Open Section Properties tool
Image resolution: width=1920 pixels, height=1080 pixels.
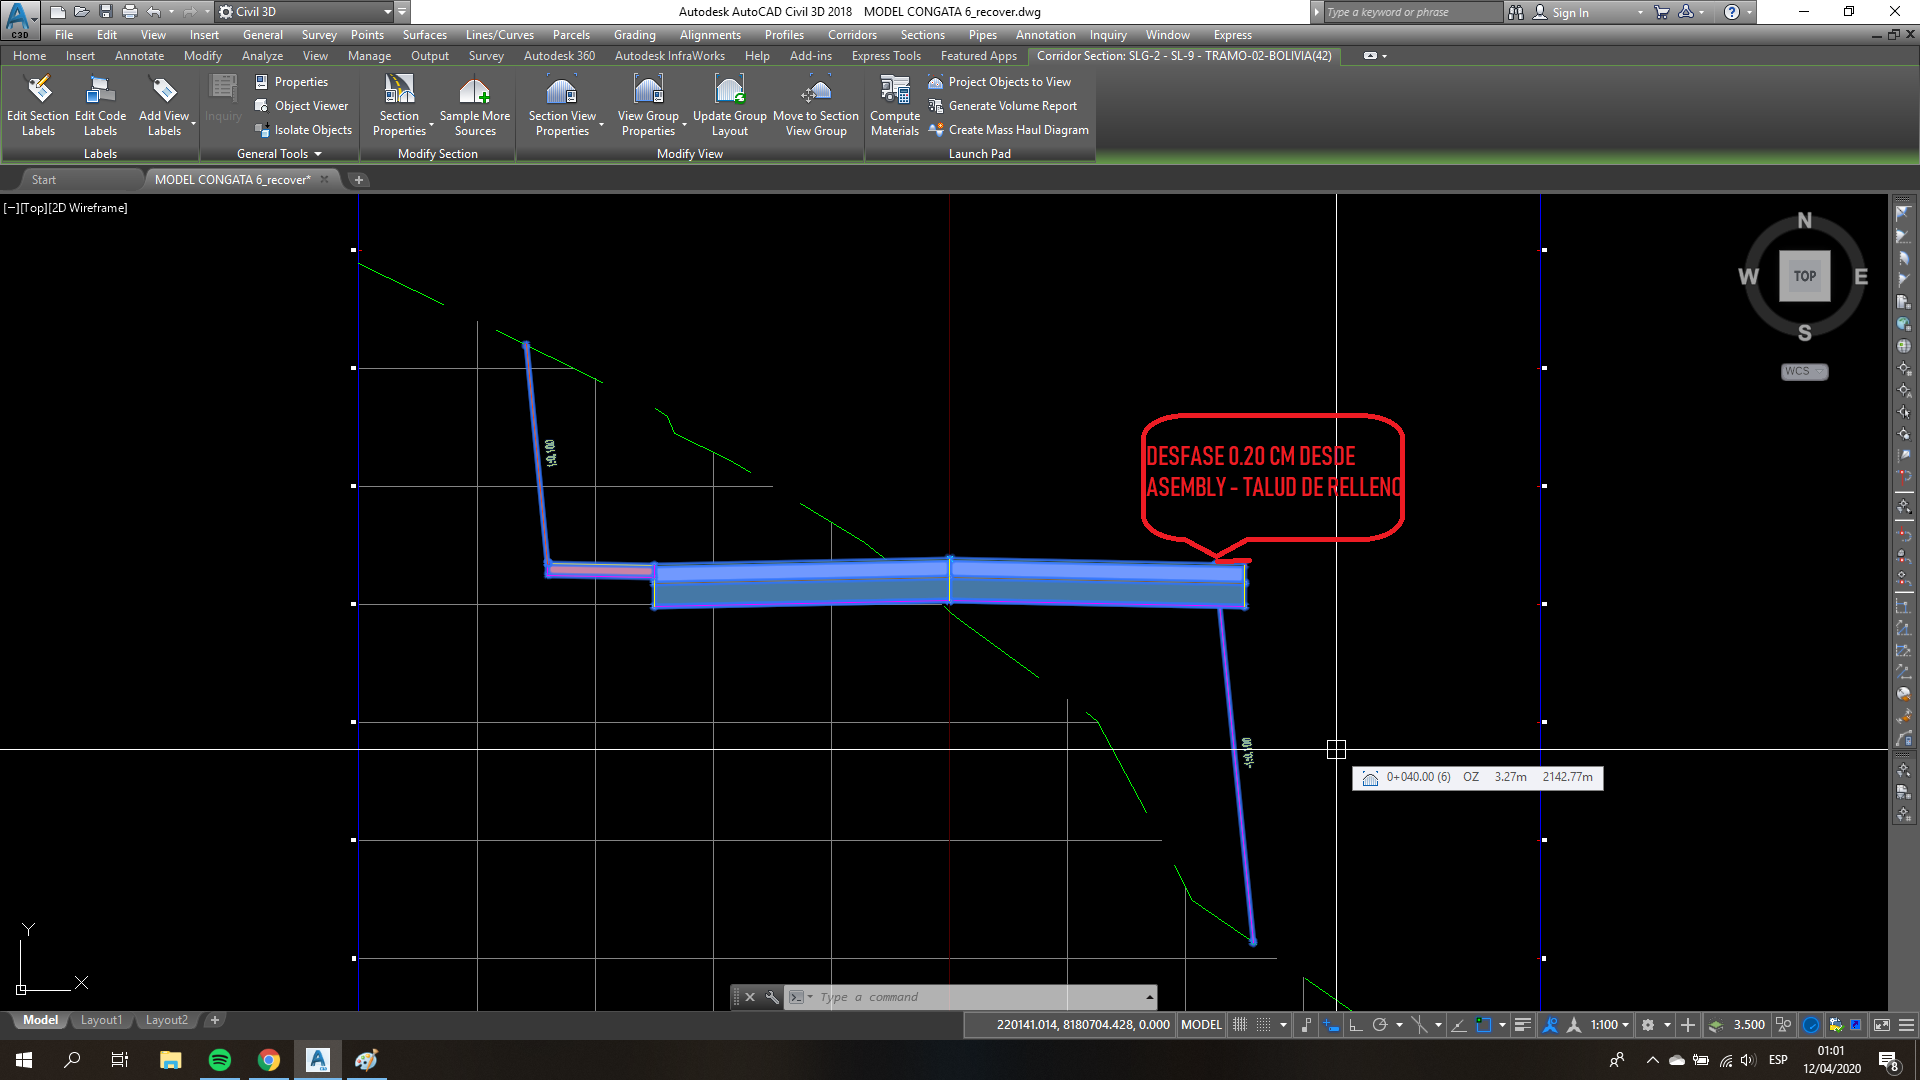pos(399,106)
